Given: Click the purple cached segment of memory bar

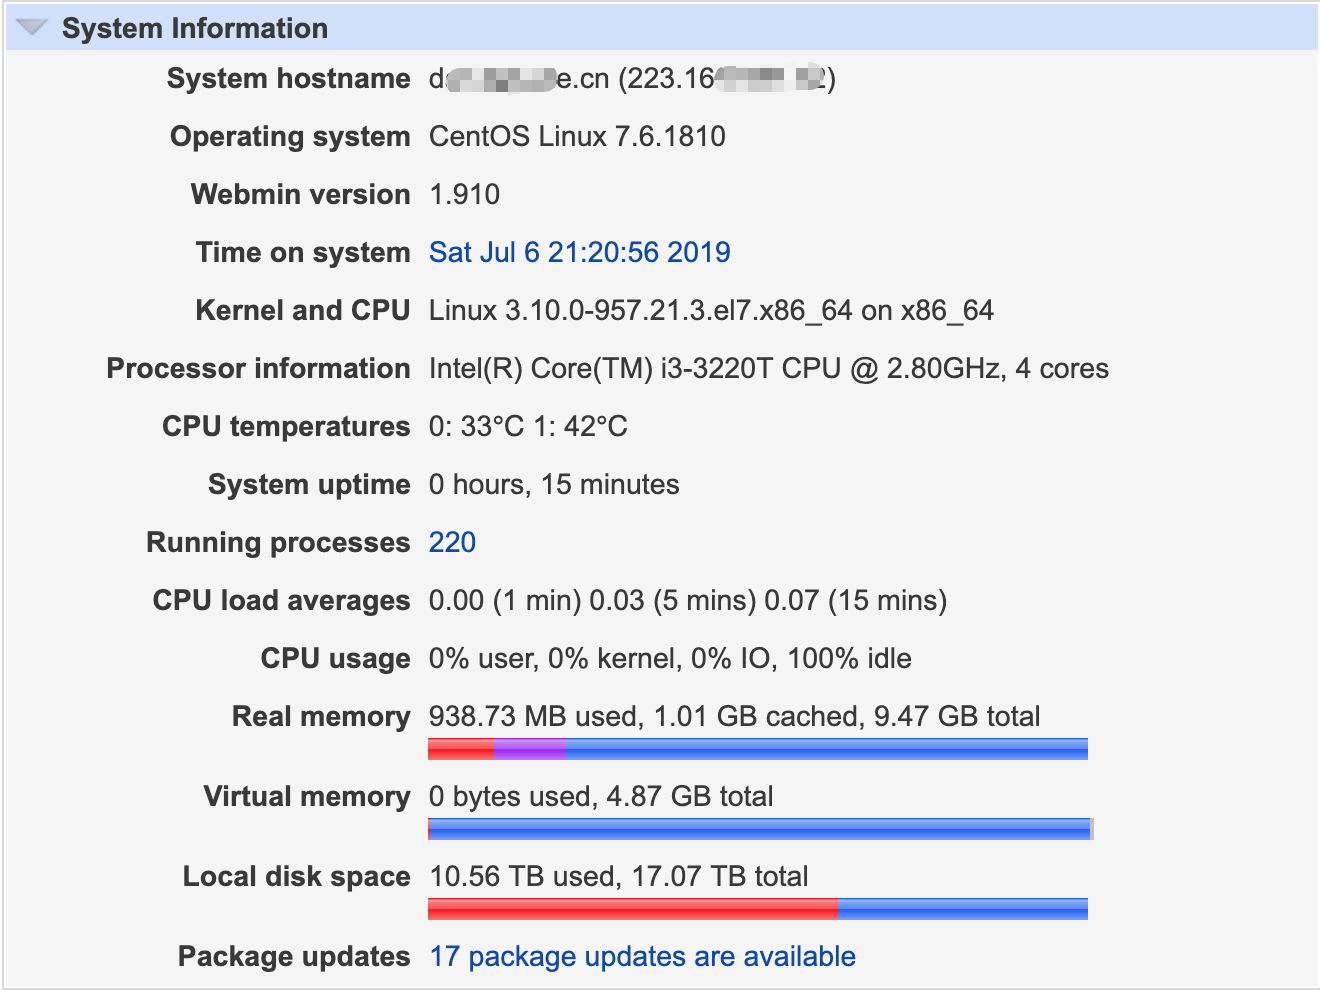Looking at the screenshot, I should pos(530,749).
